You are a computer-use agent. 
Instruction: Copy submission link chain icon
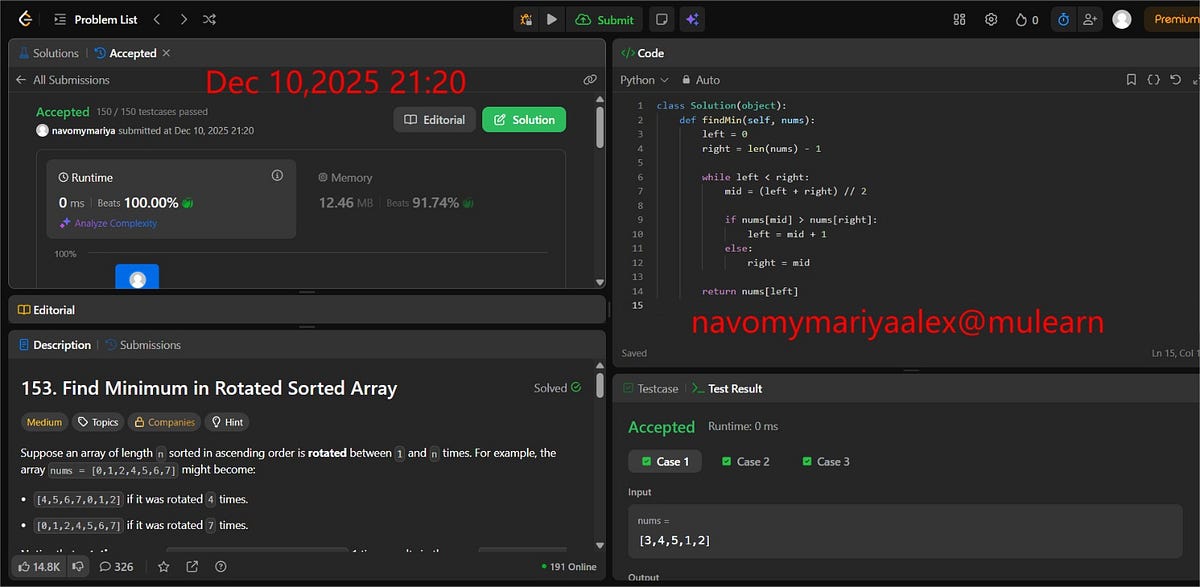click(x=590, y=80)
